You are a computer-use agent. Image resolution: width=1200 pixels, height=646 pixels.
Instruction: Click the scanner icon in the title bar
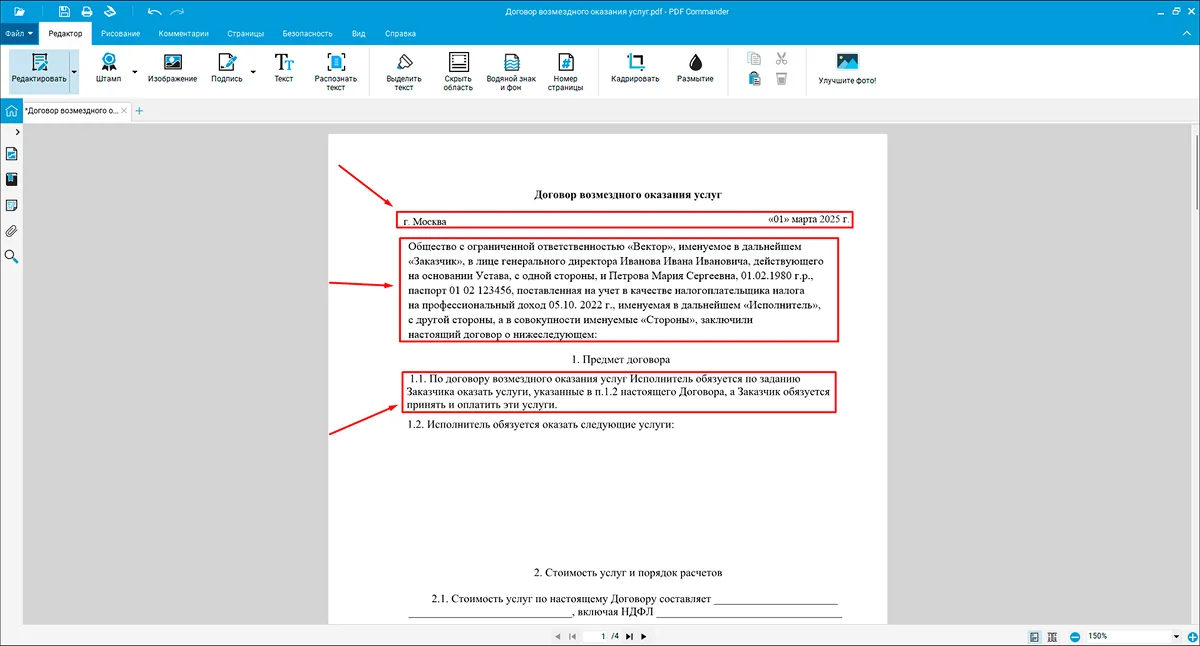(110, 11)
